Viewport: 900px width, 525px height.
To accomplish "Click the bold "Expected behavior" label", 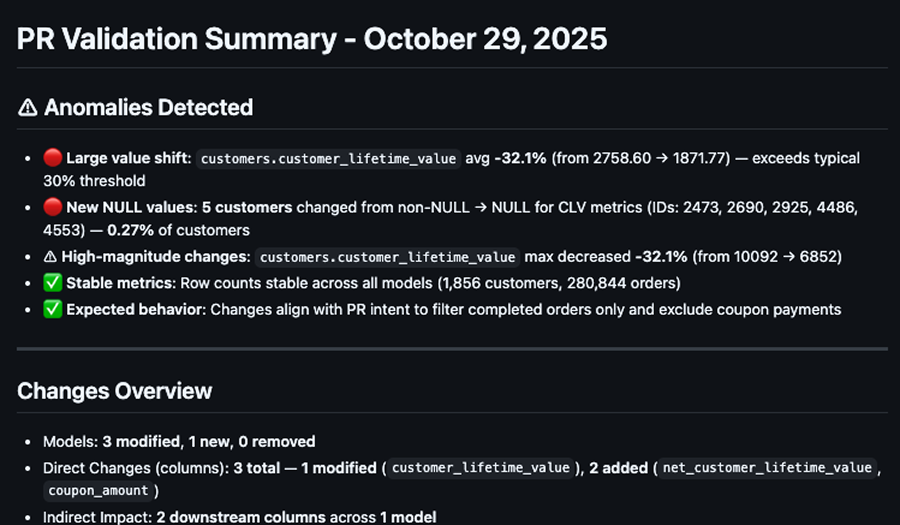I will coord(136,309).
